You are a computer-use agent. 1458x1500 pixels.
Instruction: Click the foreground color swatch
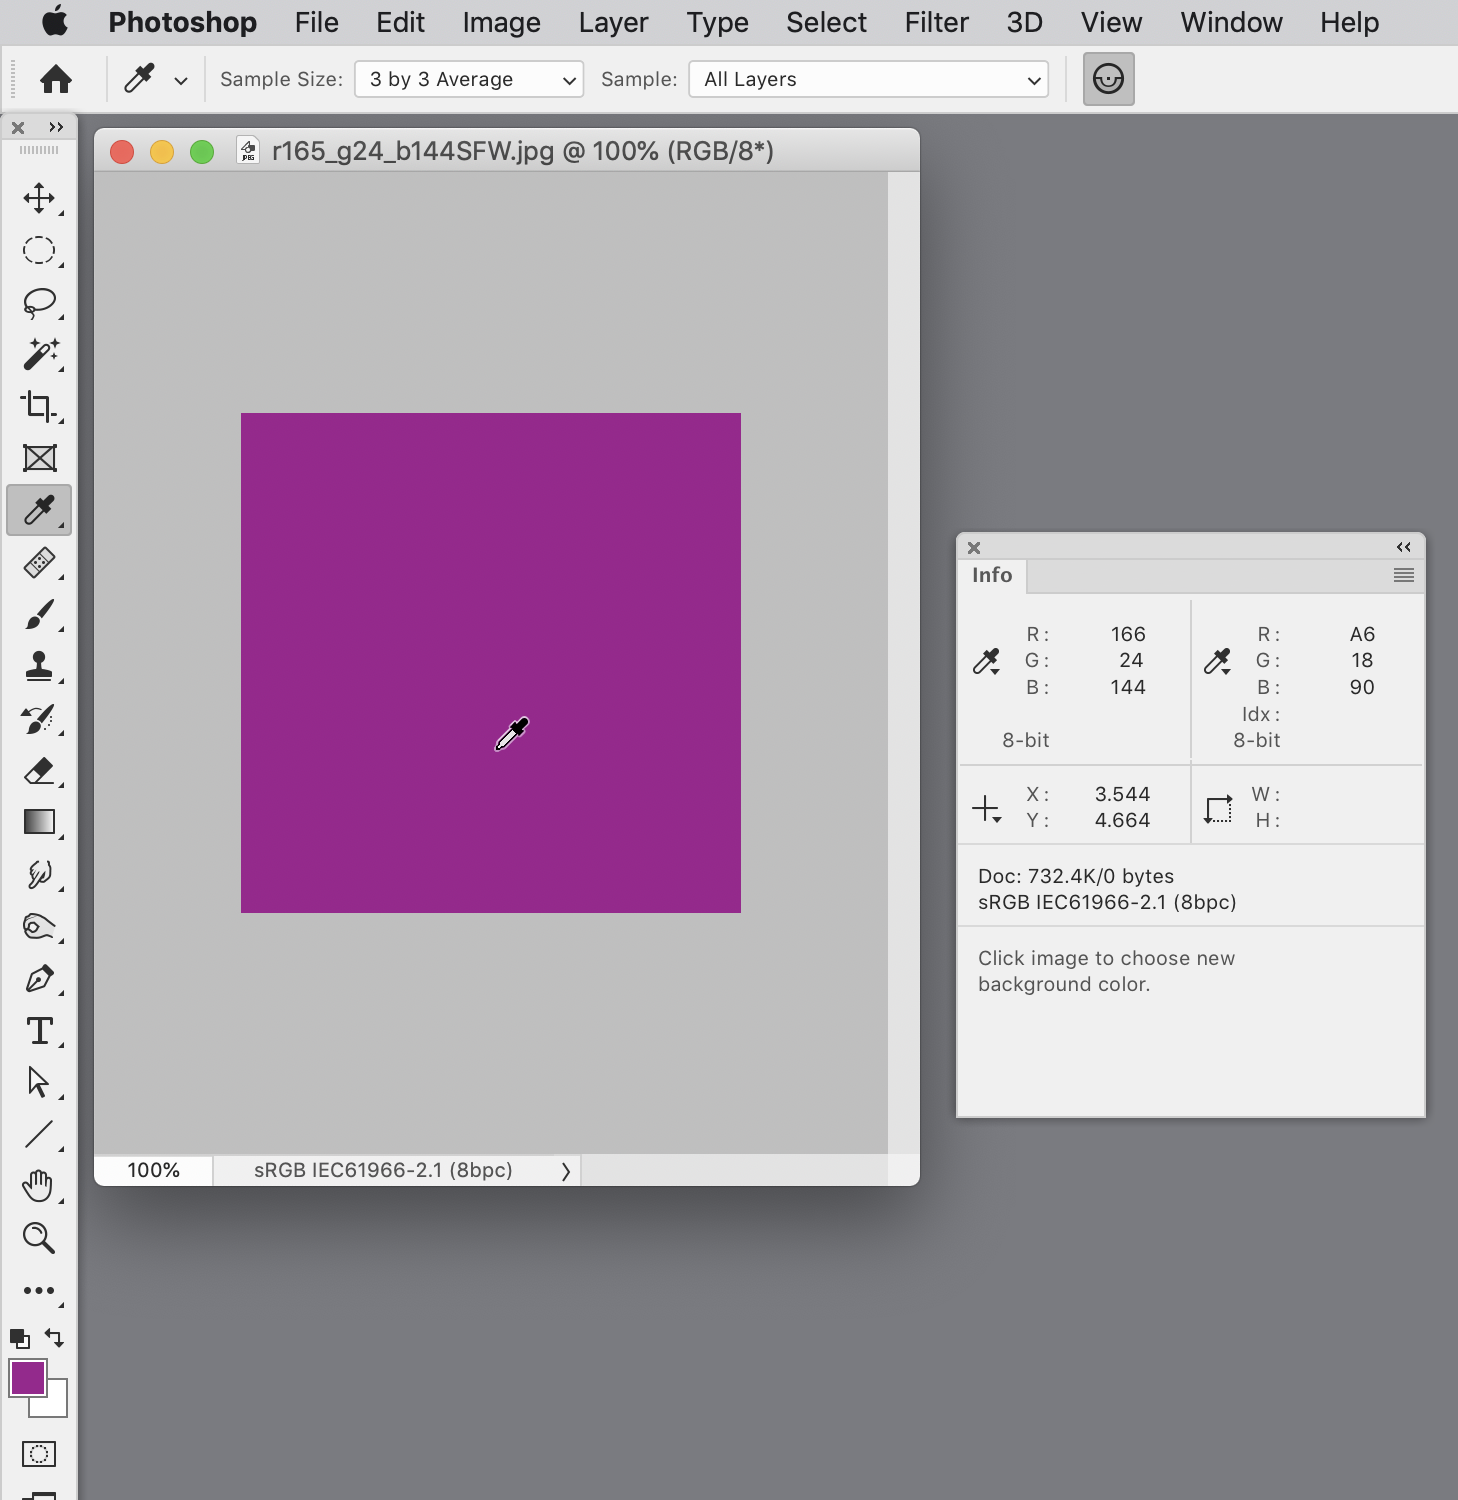30,1379
